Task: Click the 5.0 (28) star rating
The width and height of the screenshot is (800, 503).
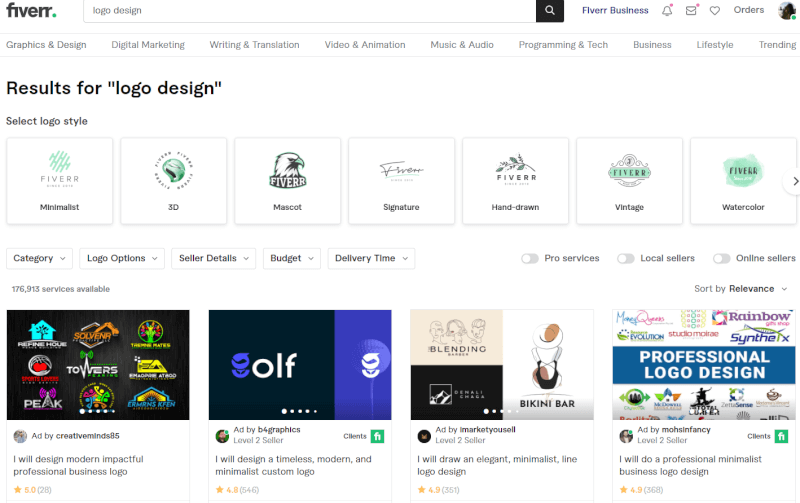Action: (x=33, y=490)
